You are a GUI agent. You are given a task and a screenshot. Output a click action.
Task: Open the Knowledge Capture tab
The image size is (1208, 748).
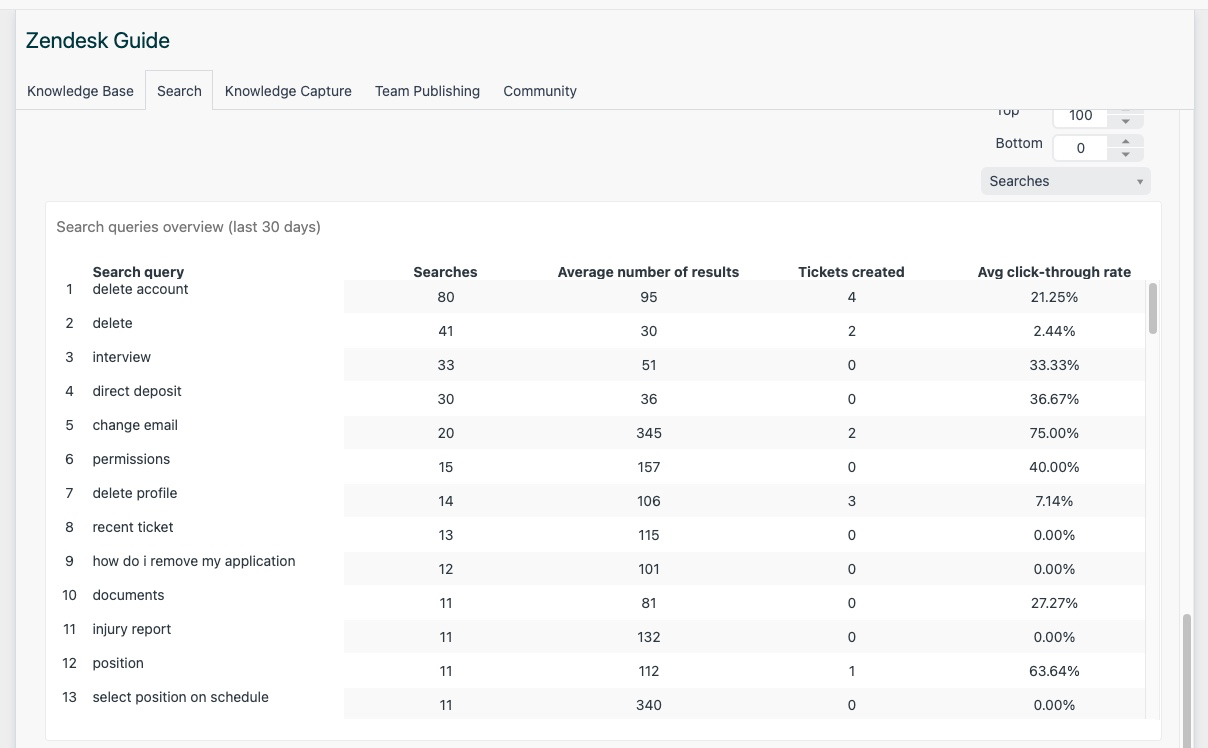[288, 91]
